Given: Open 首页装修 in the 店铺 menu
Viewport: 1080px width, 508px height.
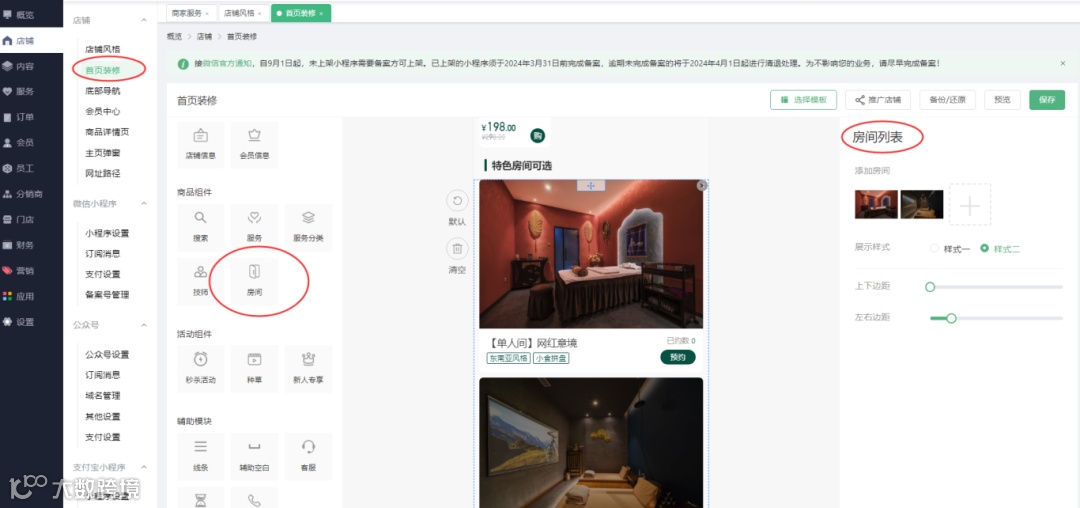Looking at the screenshot, I should (x=103, y=70).
